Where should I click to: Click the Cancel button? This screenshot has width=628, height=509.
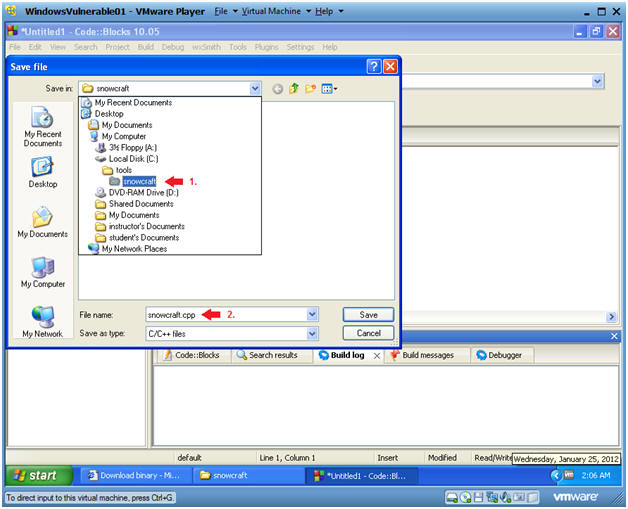point(368,333)
